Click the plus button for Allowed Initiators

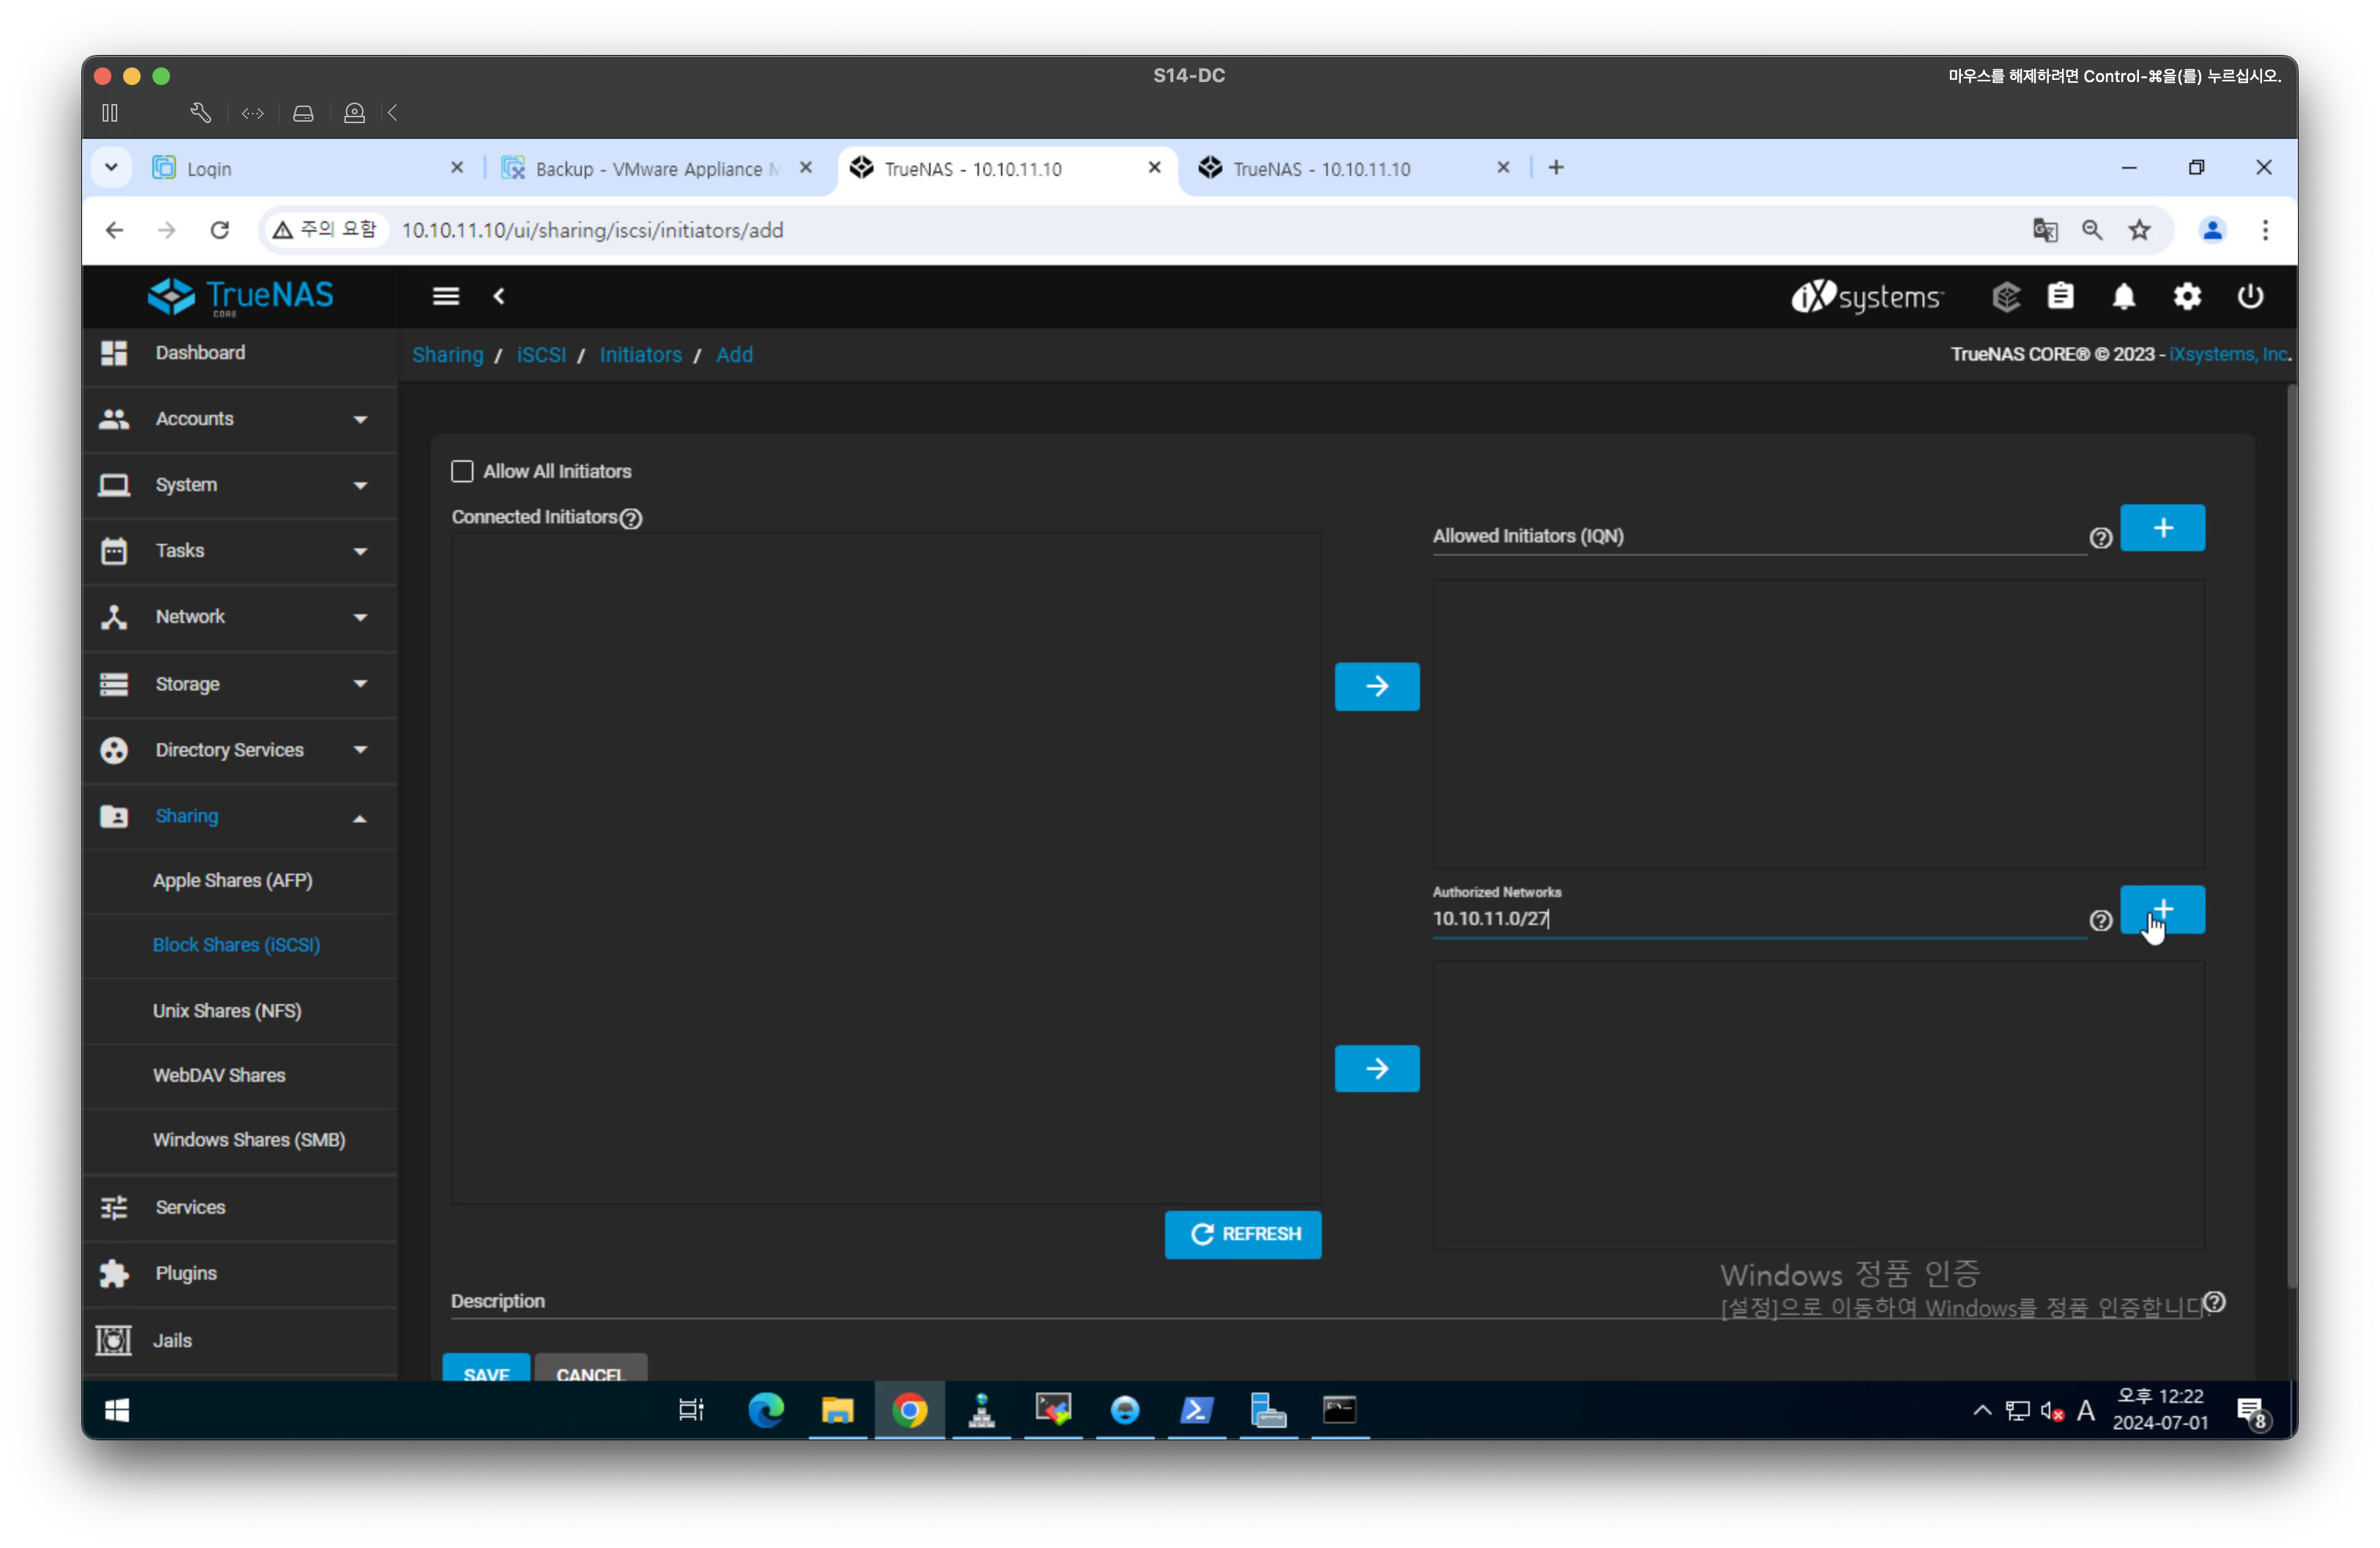[x=2162, y=528]
